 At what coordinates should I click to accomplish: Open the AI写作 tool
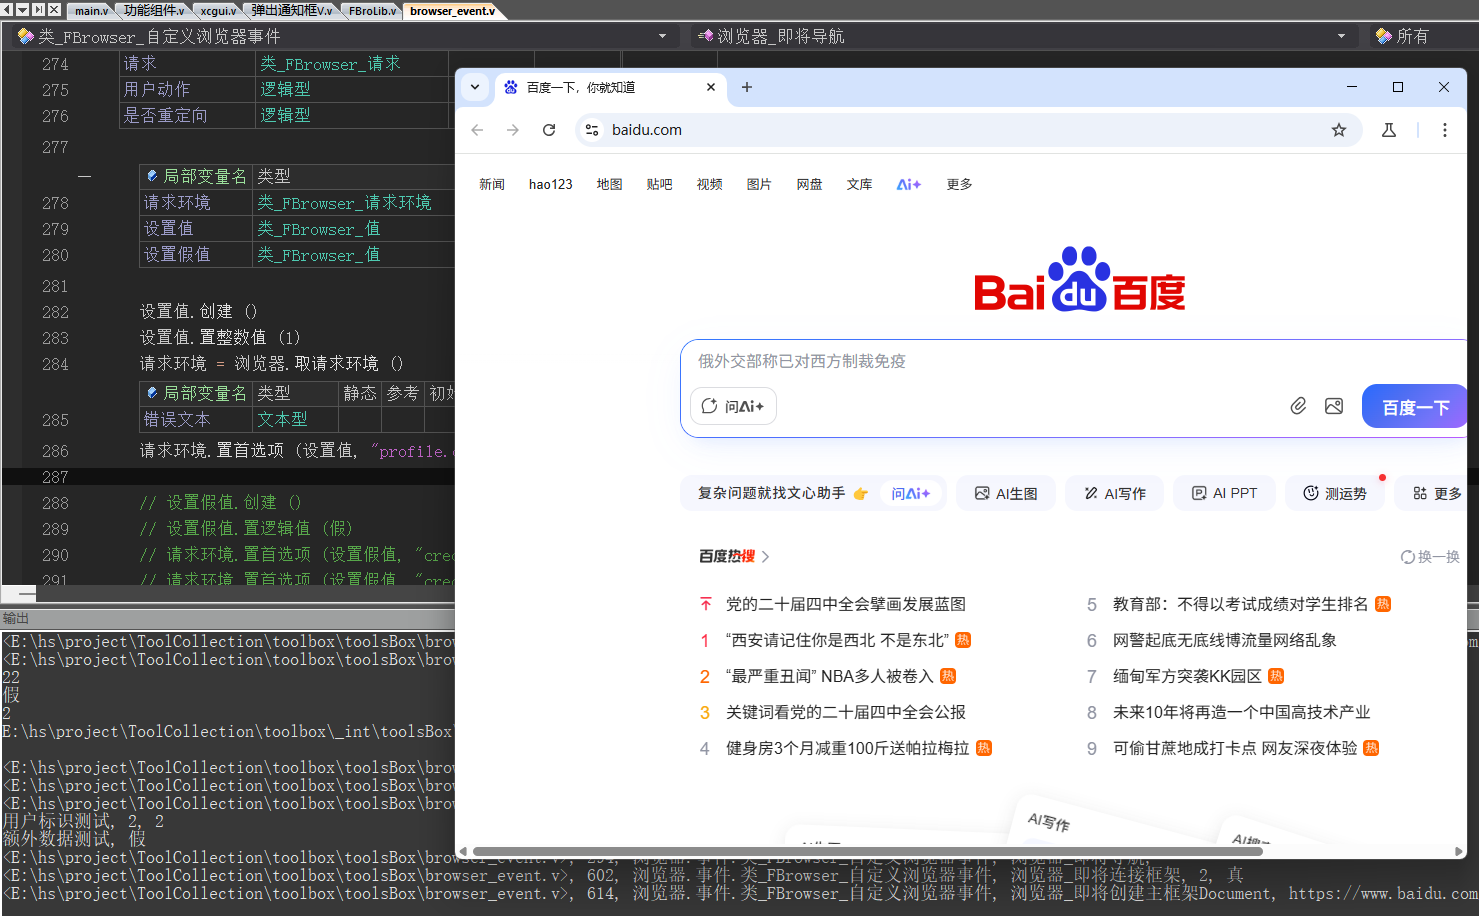coord(1115,493)
